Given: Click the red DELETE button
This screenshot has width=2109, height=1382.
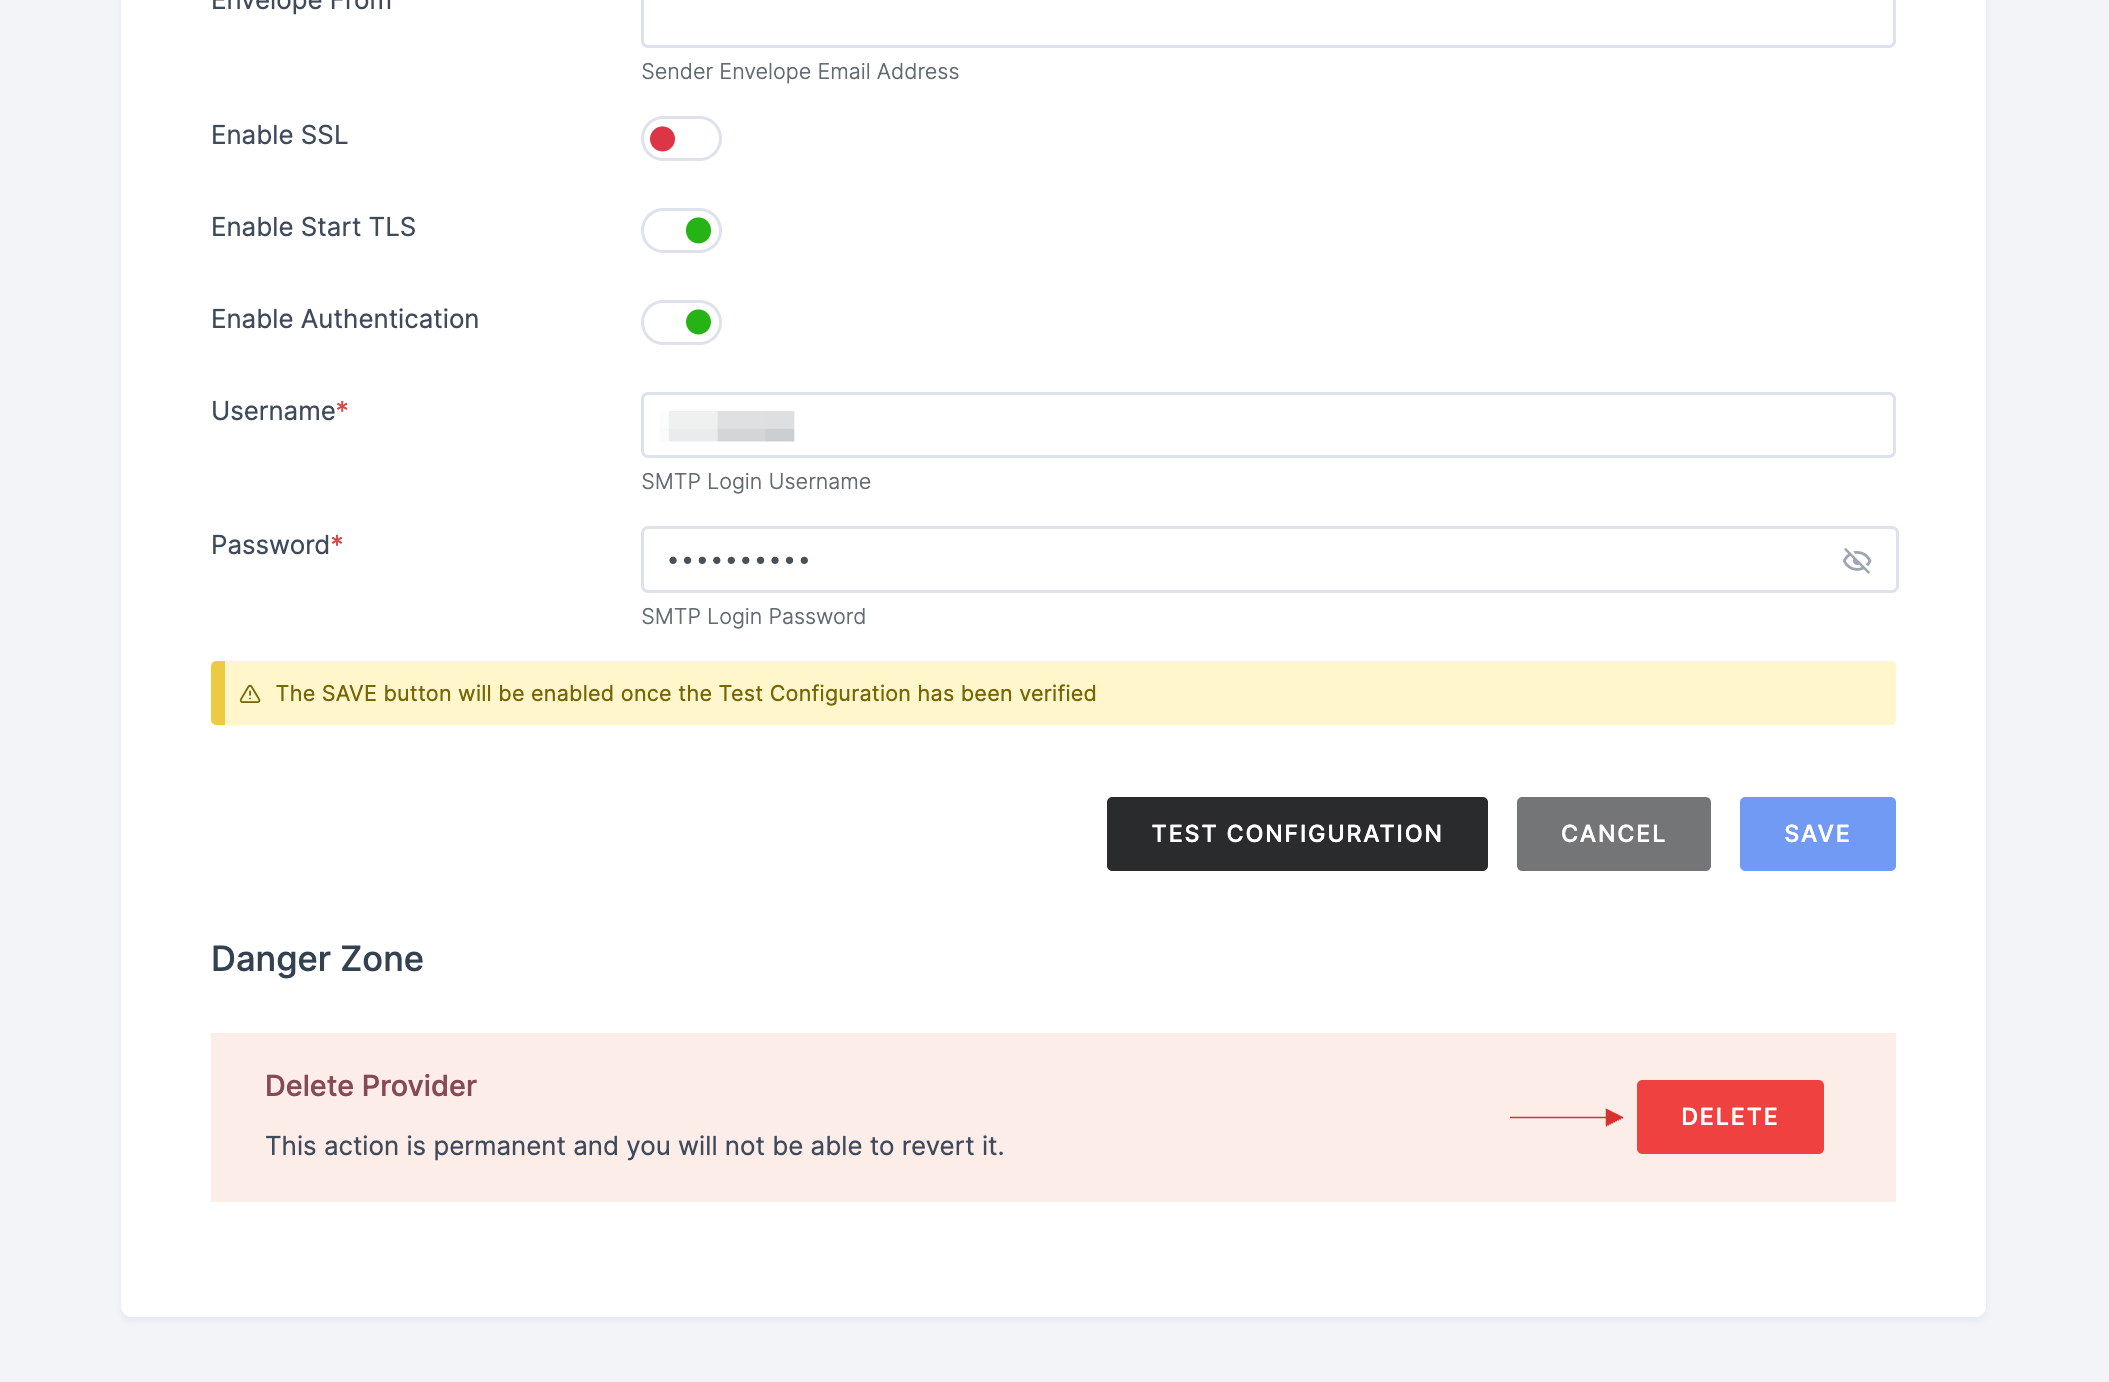Looking at the screenshot, I should coord(1730,1117).
